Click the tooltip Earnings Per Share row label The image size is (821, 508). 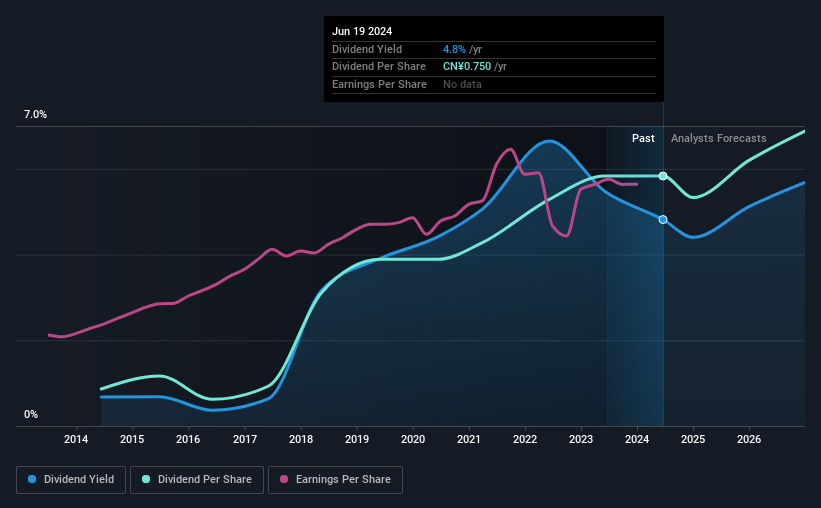[x=379, y=84]
